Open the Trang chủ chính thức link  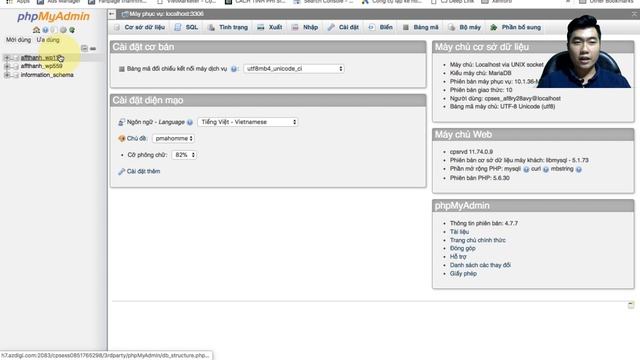click(478, 240)
